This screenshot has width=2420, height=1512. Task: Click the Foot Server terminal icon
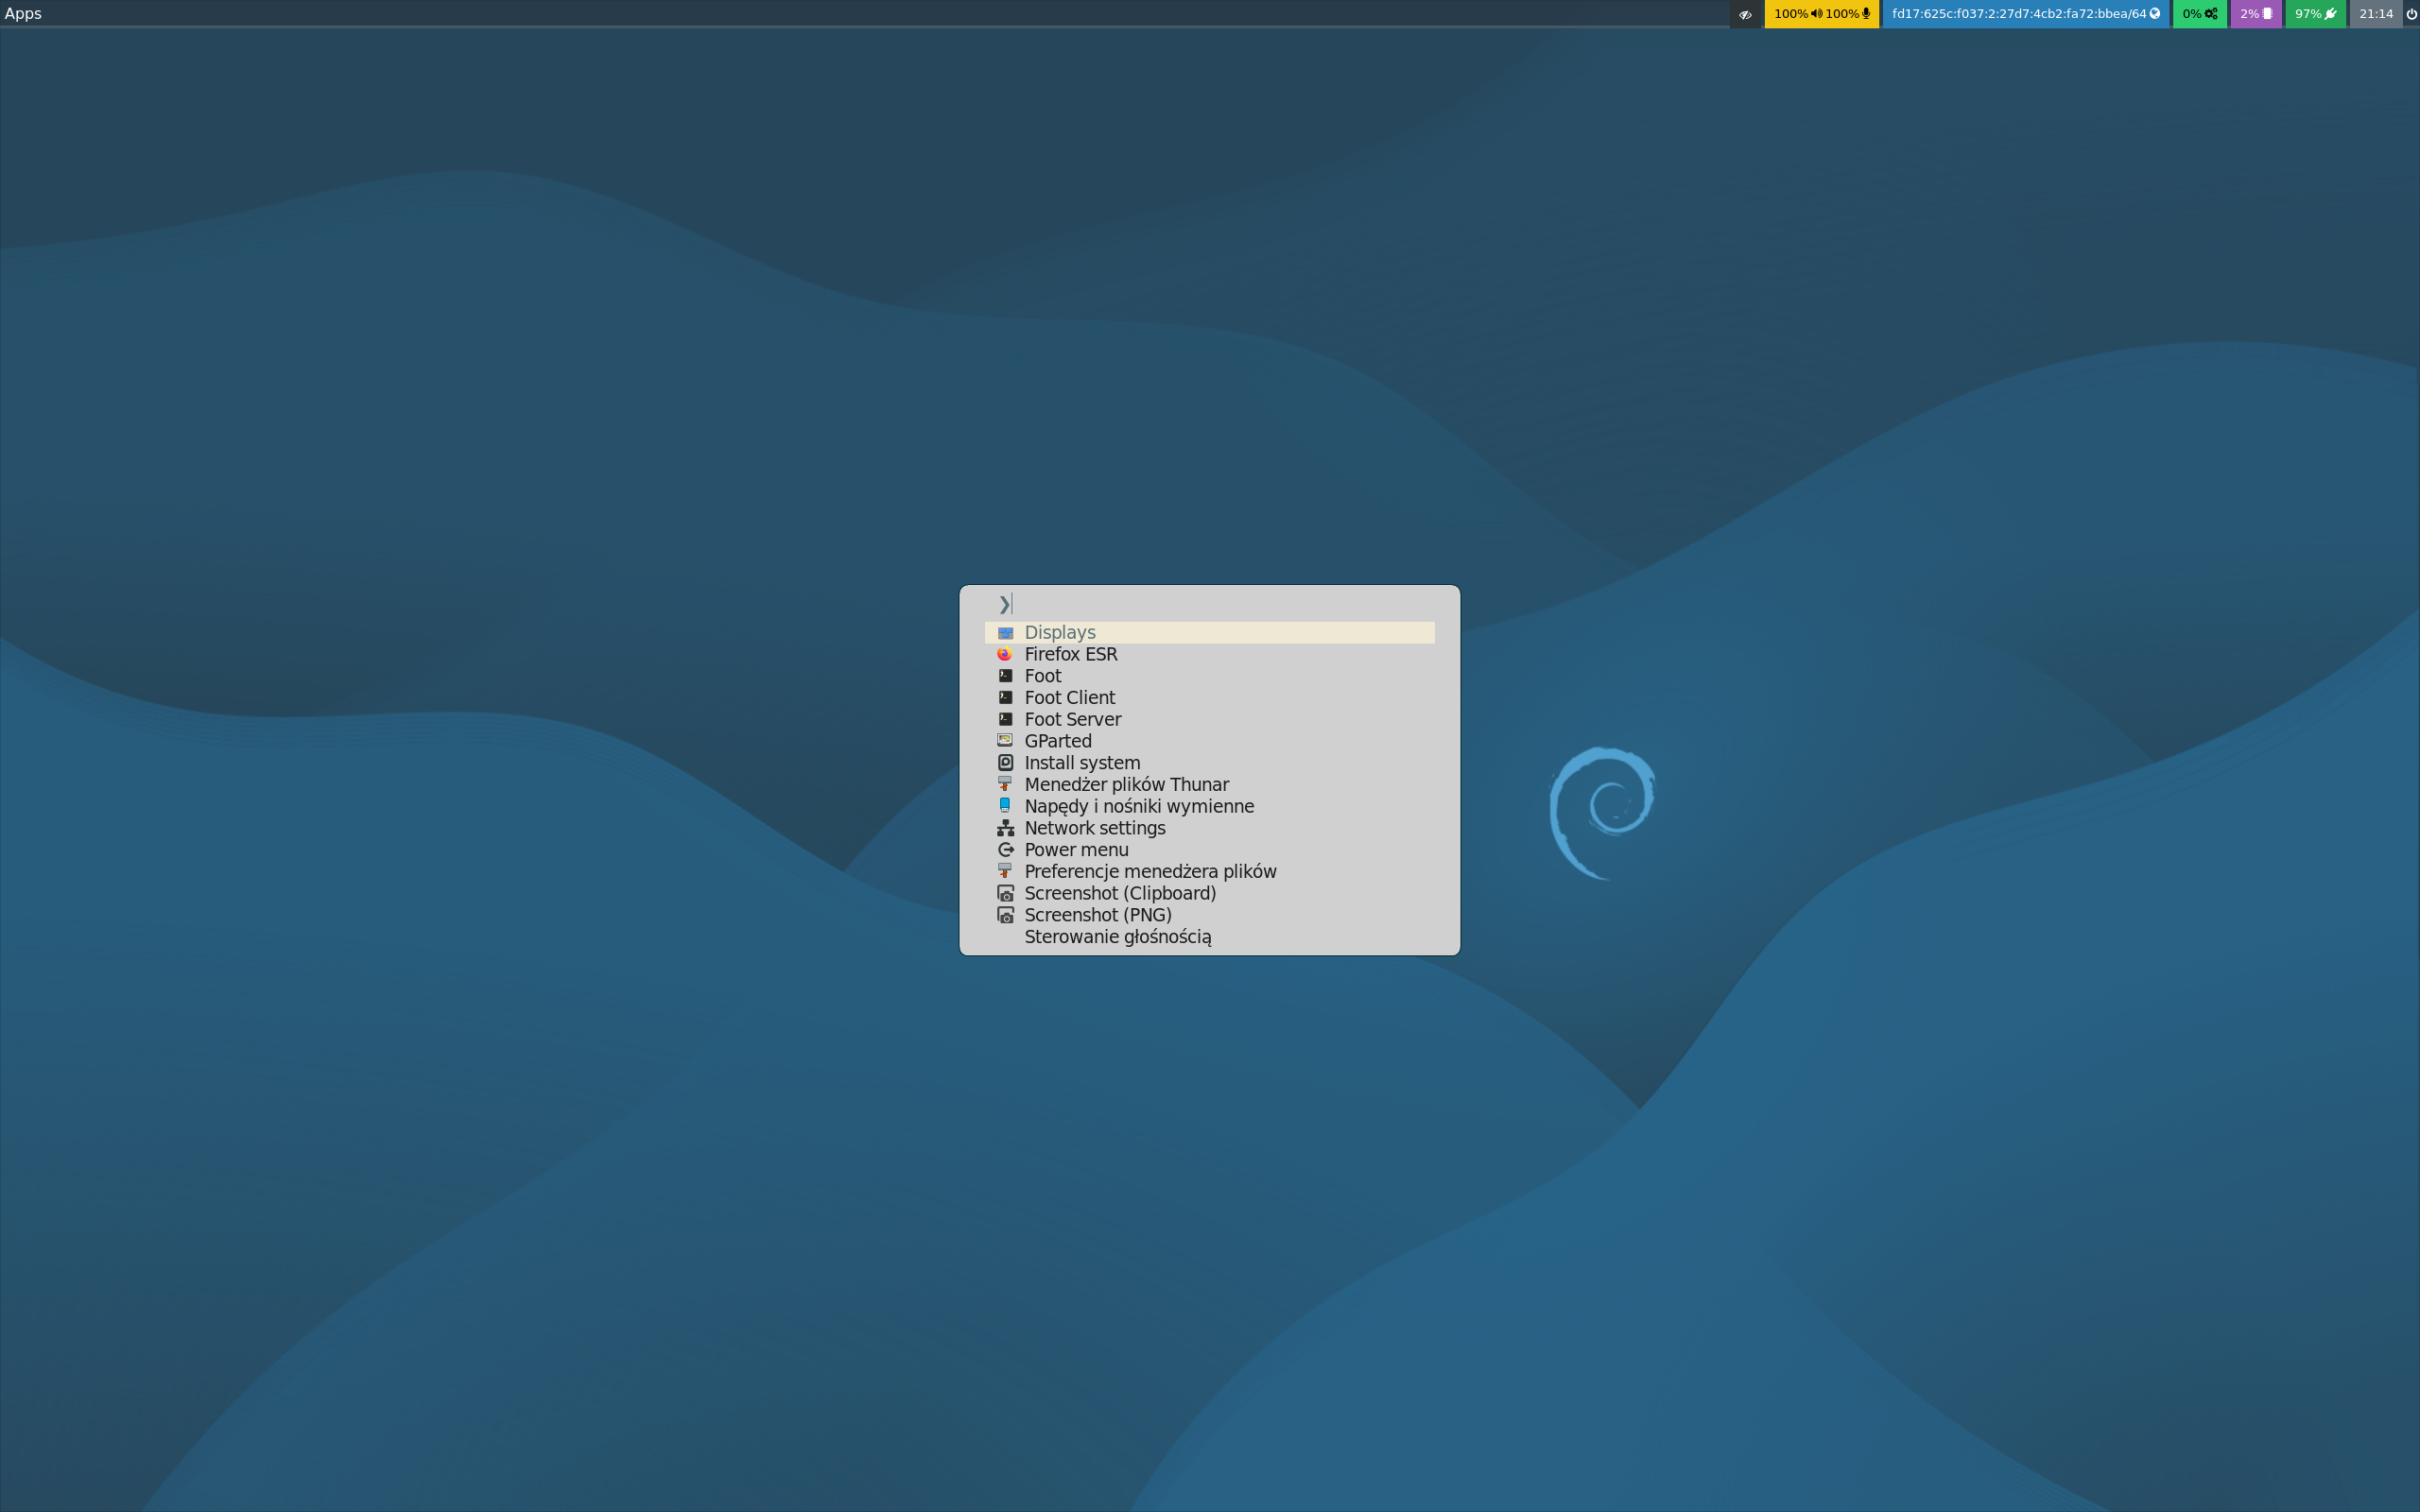(x=1005, y=719)
